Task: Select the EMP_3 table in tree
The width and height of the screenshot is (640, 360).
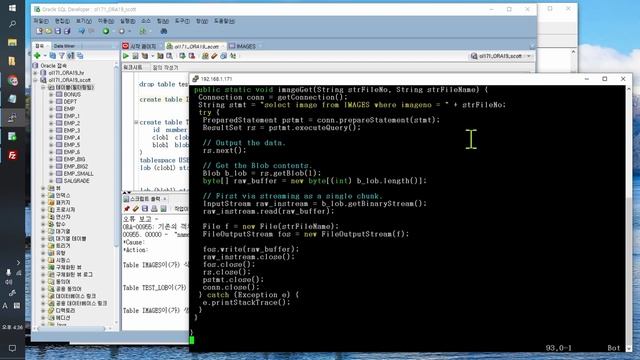Action: (x=71, y=131)
